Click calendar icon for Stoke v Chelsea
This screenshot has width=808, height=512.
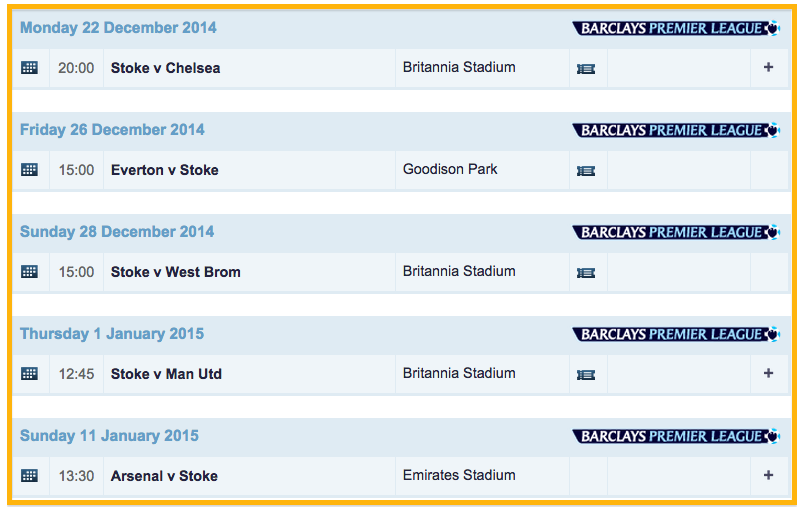coord(29,68)
